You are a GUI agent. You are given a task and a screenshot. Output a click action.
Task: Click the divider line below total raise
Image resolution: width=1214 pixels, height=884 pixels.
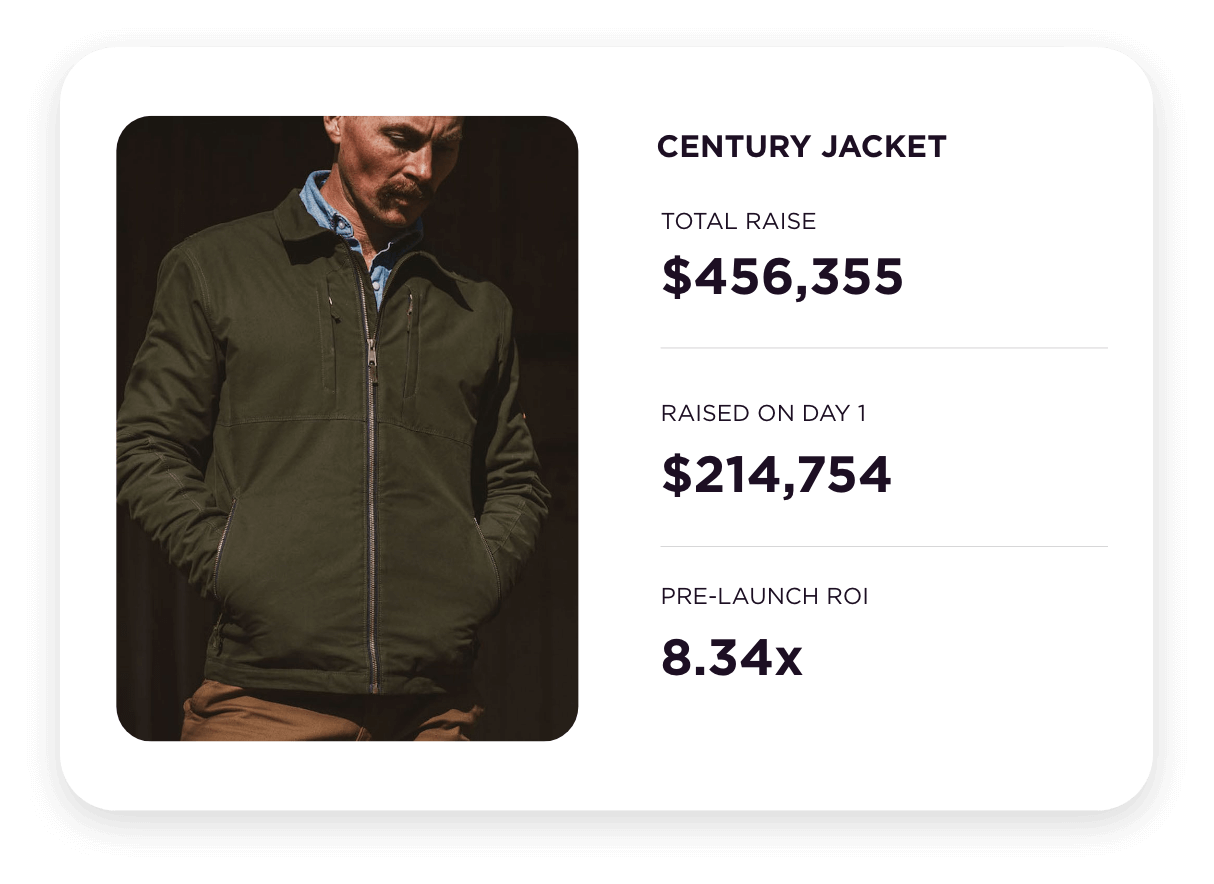(884, 348)
